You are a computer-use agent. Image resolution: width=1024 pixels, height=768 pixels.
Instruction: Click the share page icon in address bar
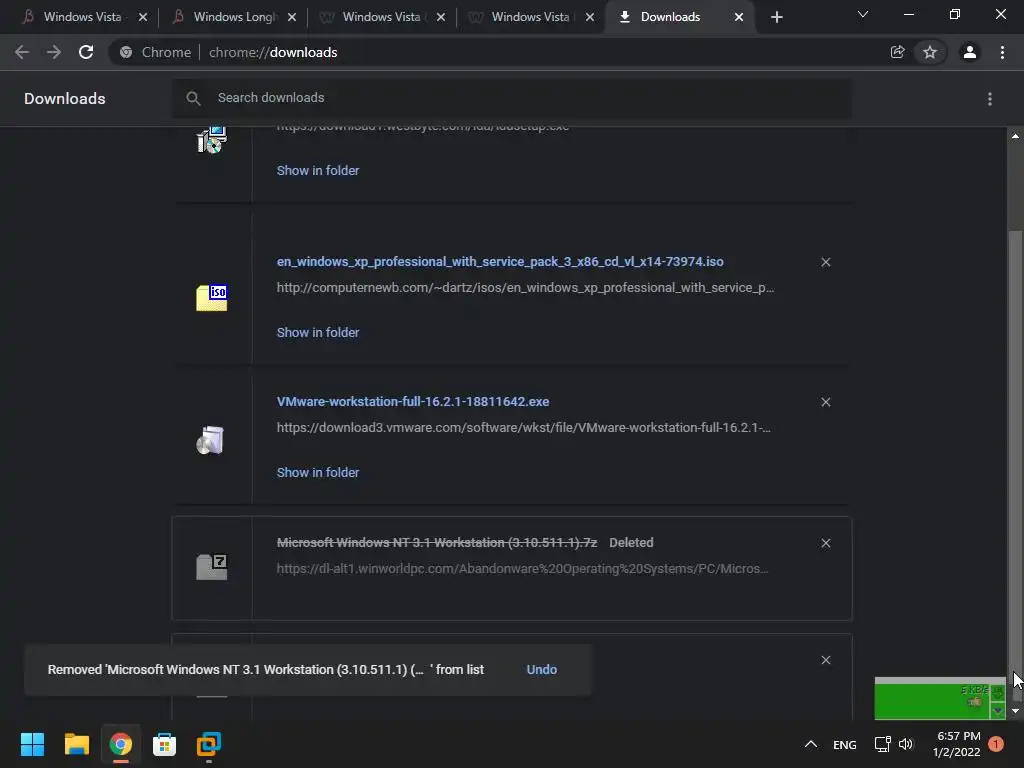897,52
